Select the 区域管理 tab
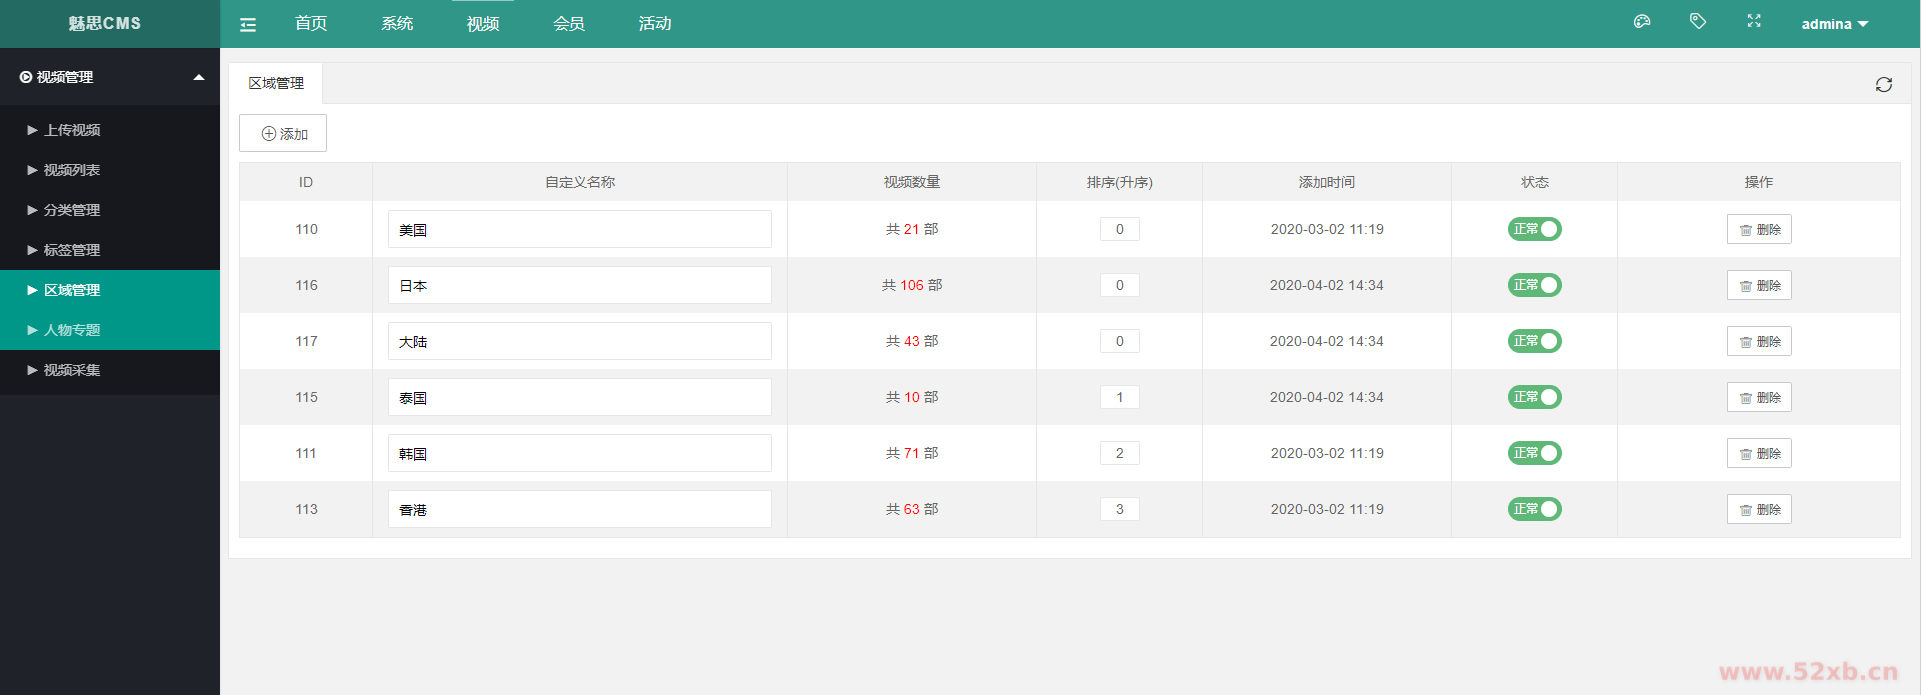Viewport: 1921px width, 695px height. pyautogui.click(x=276, y=83)
